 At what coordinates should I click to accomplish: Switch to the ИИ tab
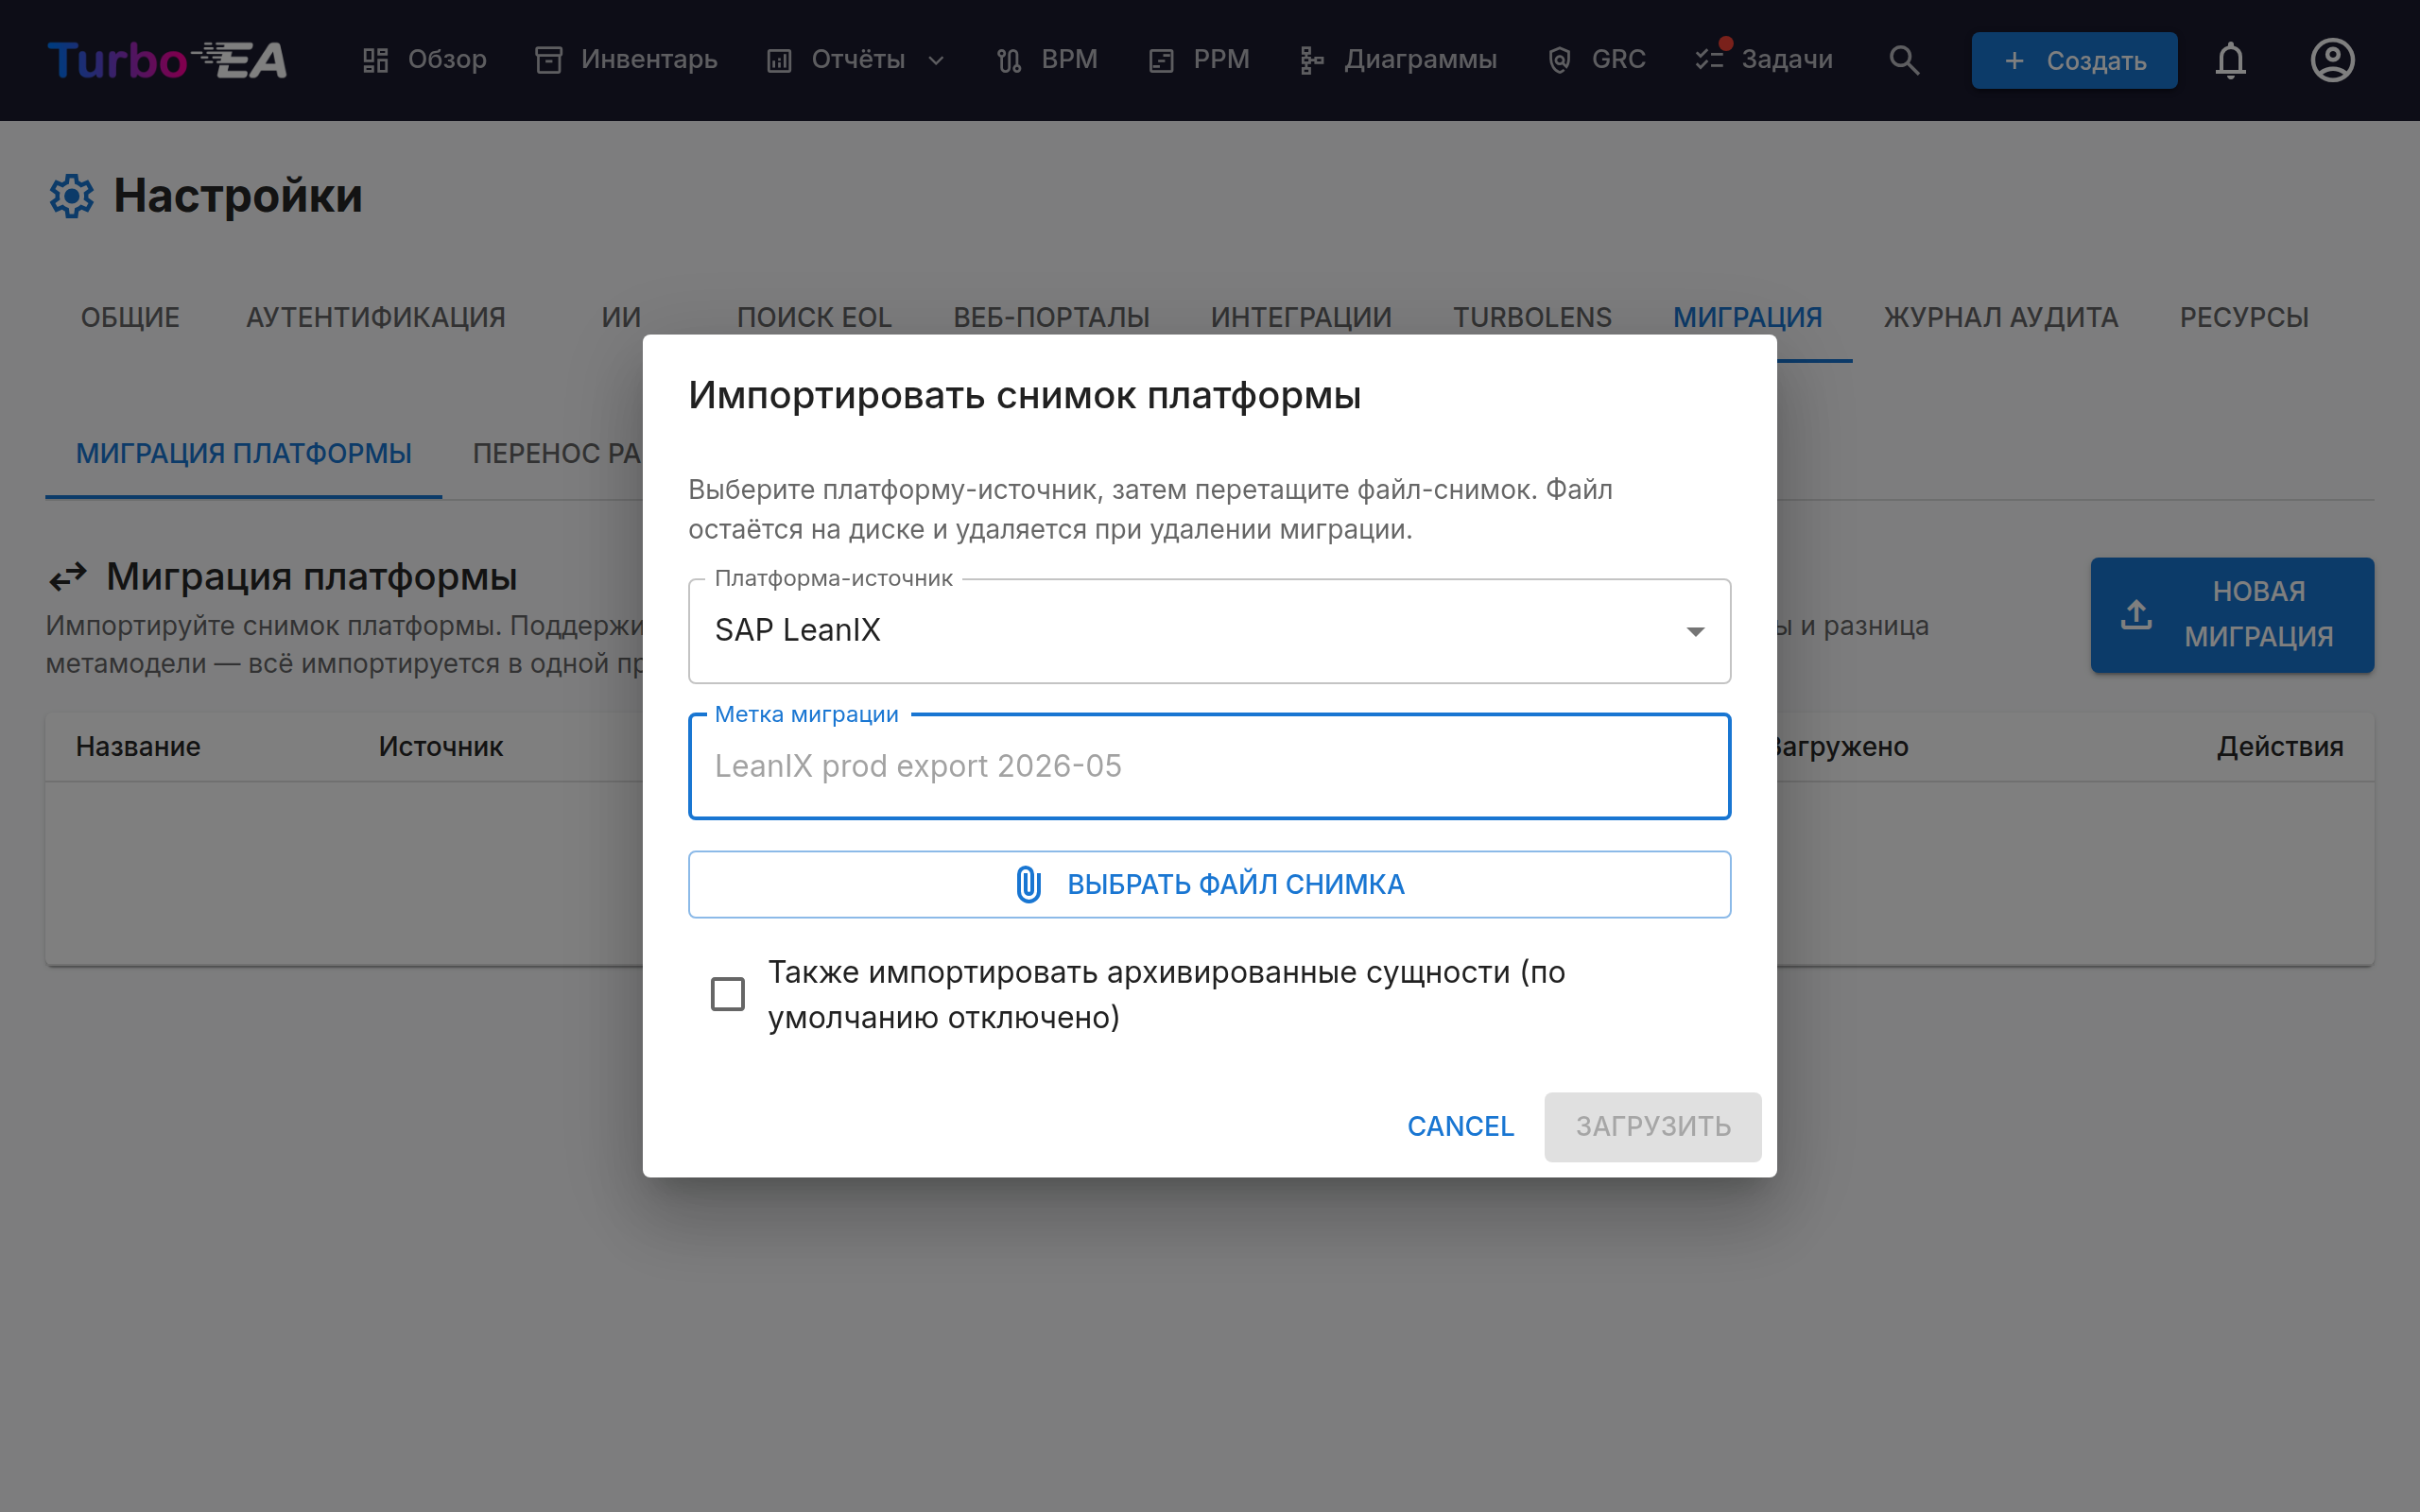click(621, 317)
